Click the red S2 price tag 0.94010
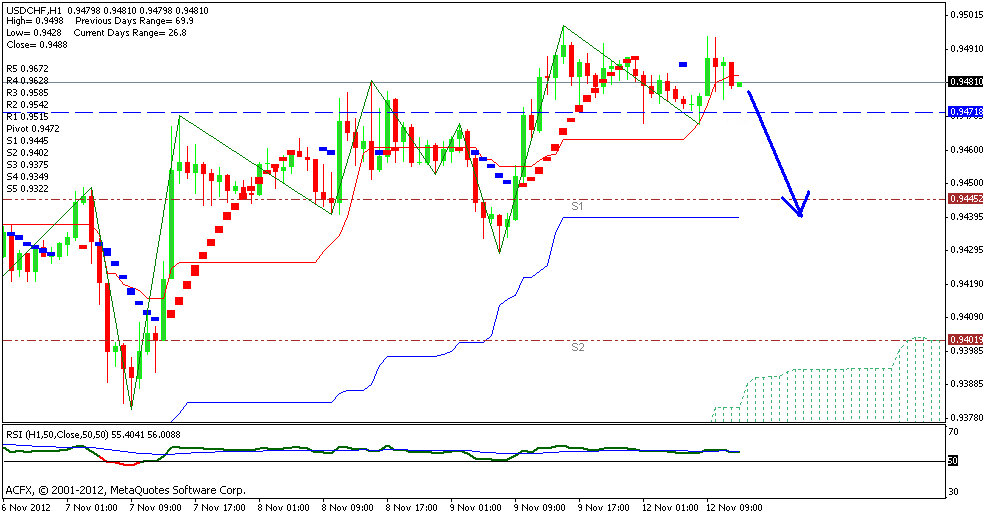The height and width of the screenshot is (515, 983). pos(963,340)
